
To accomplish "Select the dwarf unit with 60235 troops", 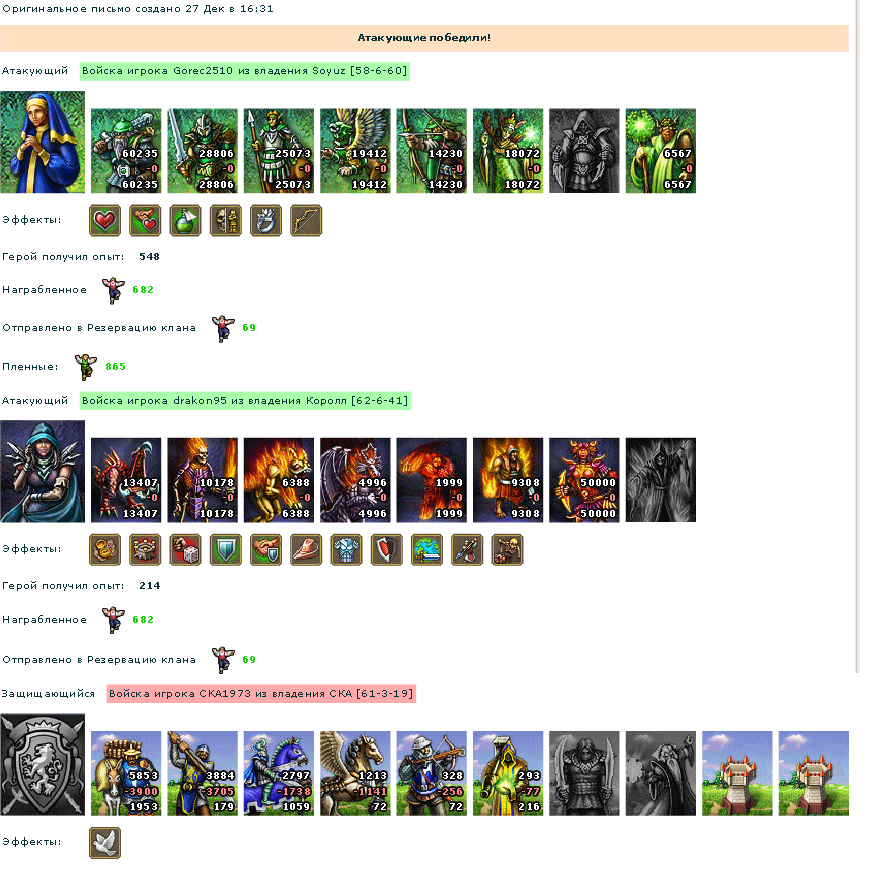I will pos(126,151).
